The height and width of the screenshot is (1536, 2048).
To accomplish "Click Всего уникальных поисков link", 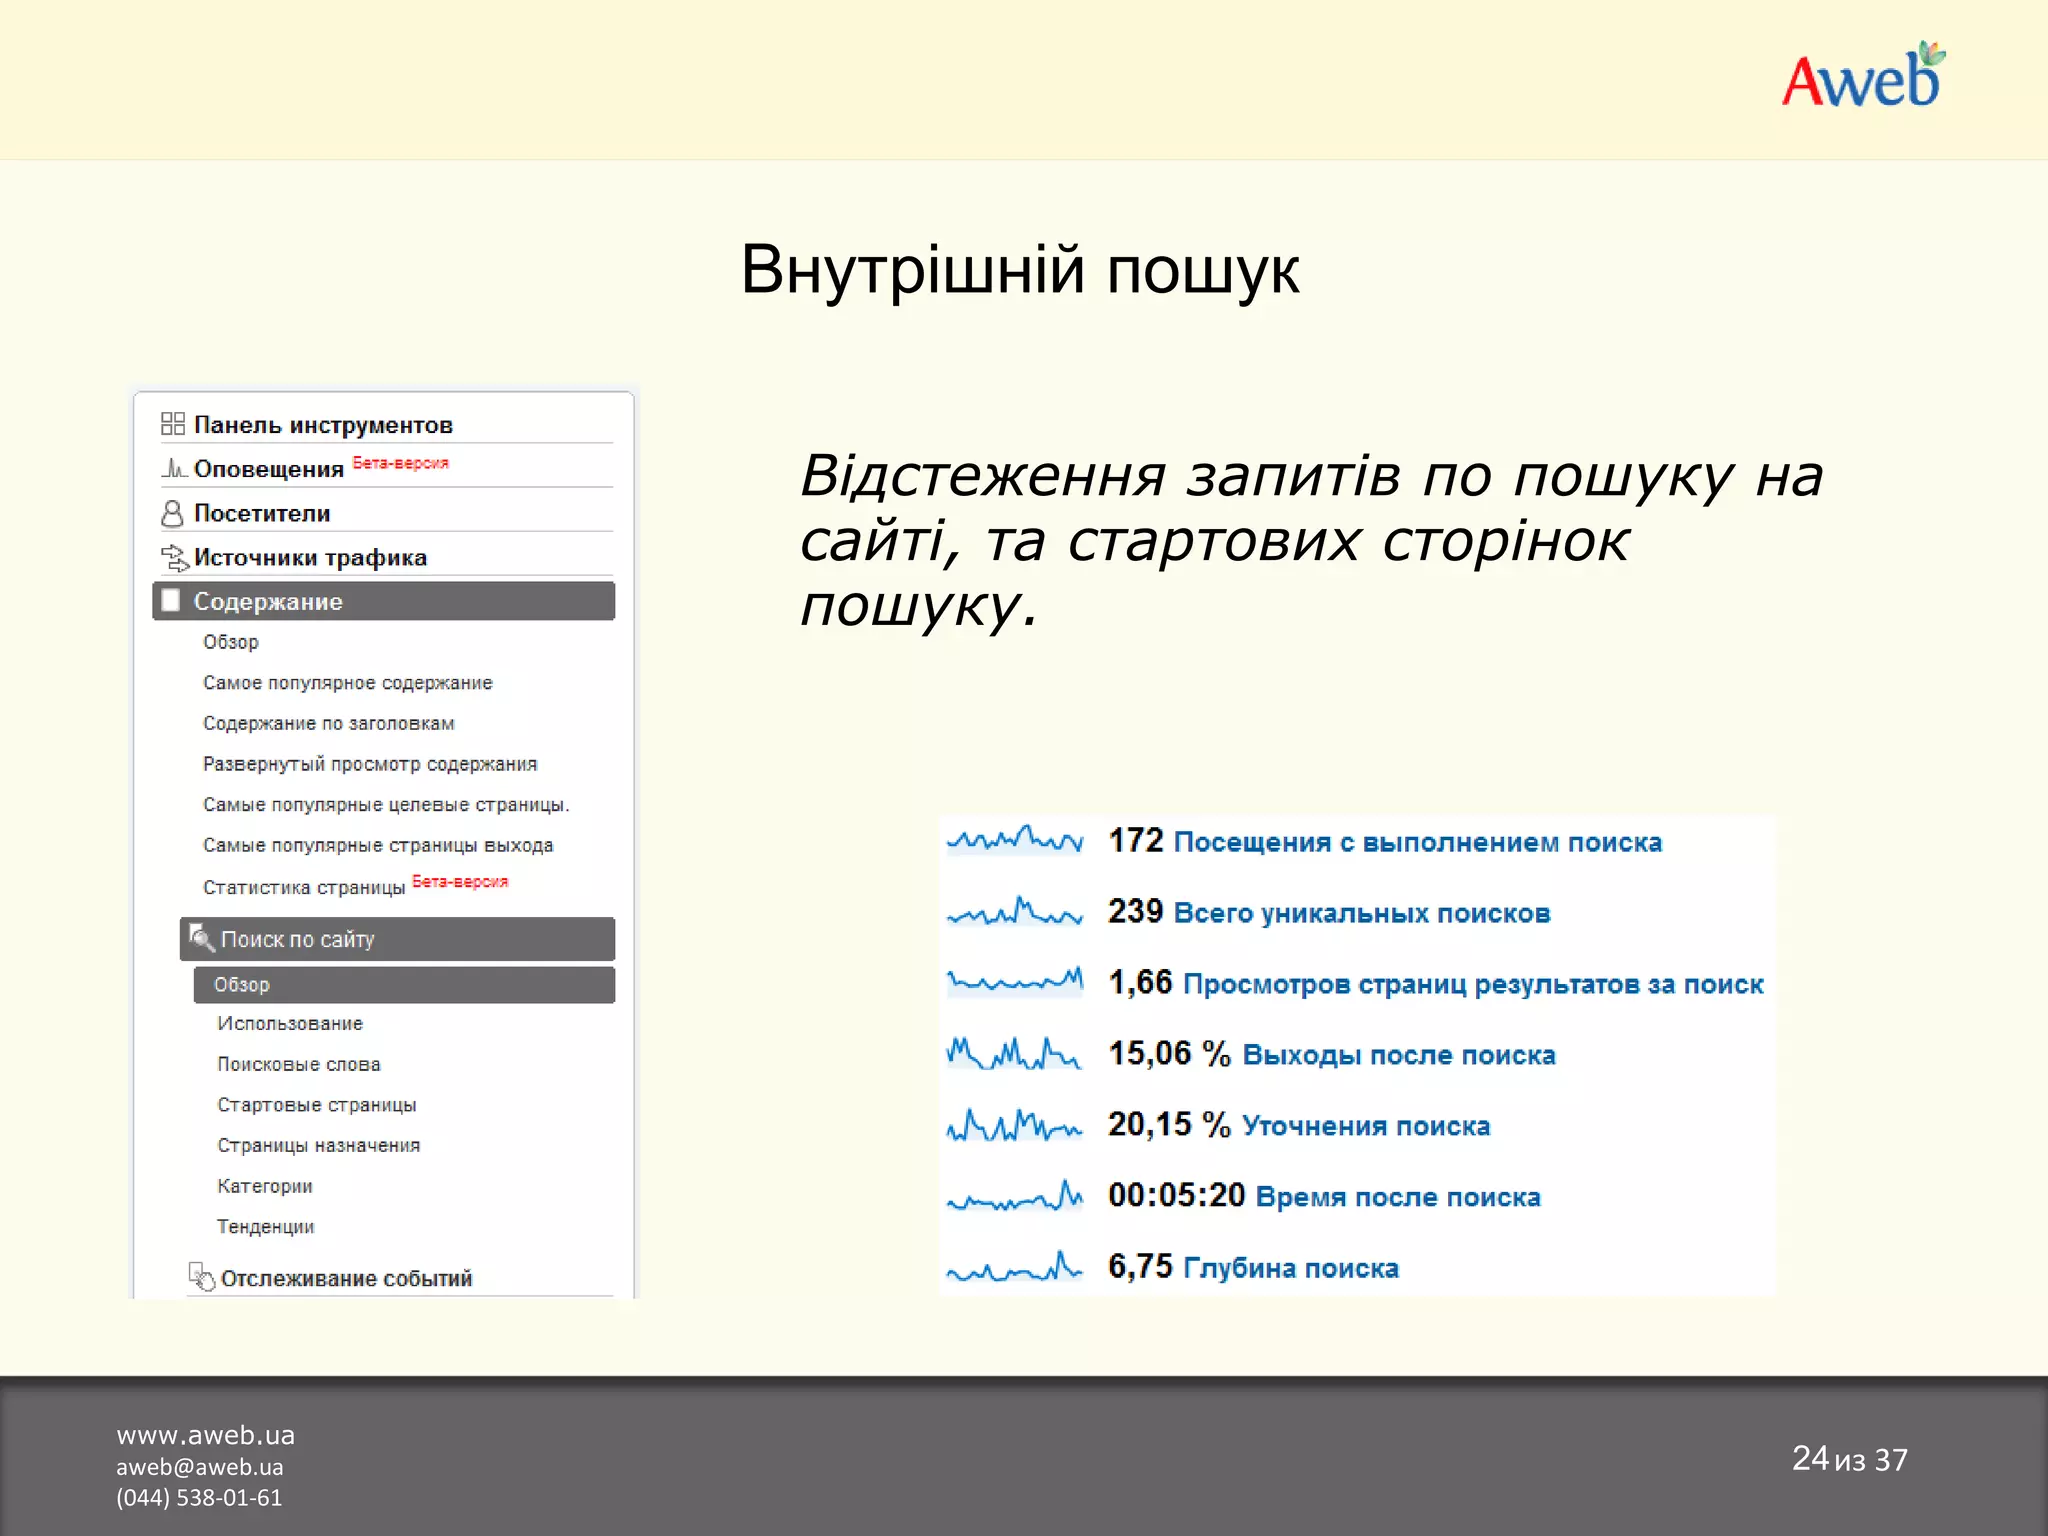I will coord(1362,914).
